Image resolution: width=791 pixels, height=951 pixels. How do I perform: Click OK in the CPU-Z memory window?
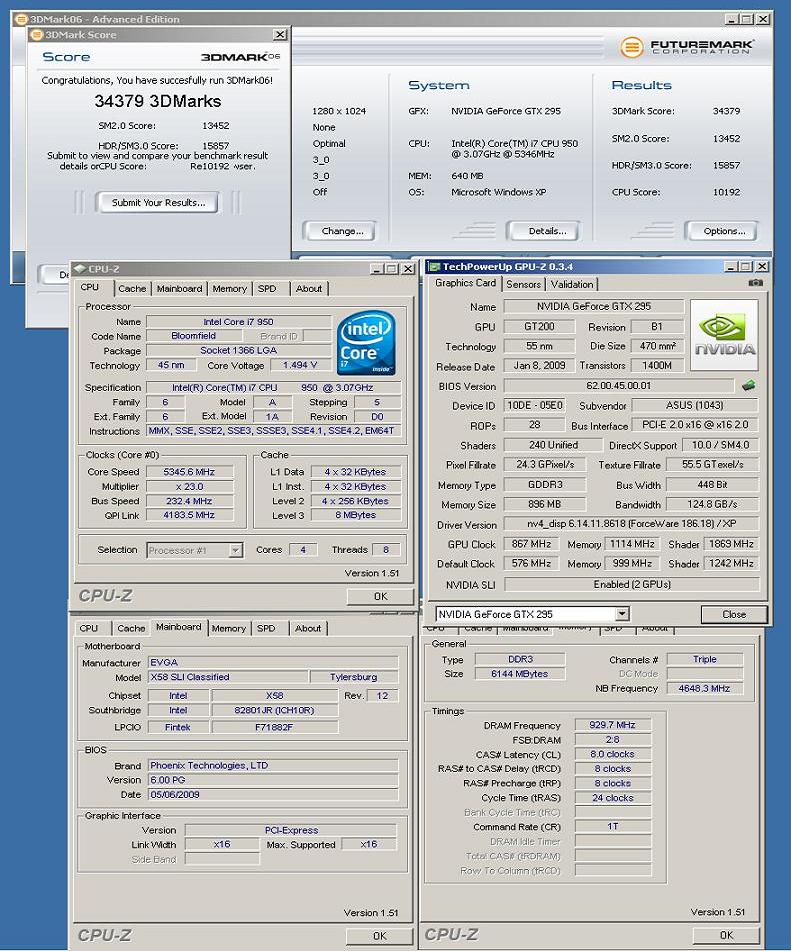[x=726, y=935]
